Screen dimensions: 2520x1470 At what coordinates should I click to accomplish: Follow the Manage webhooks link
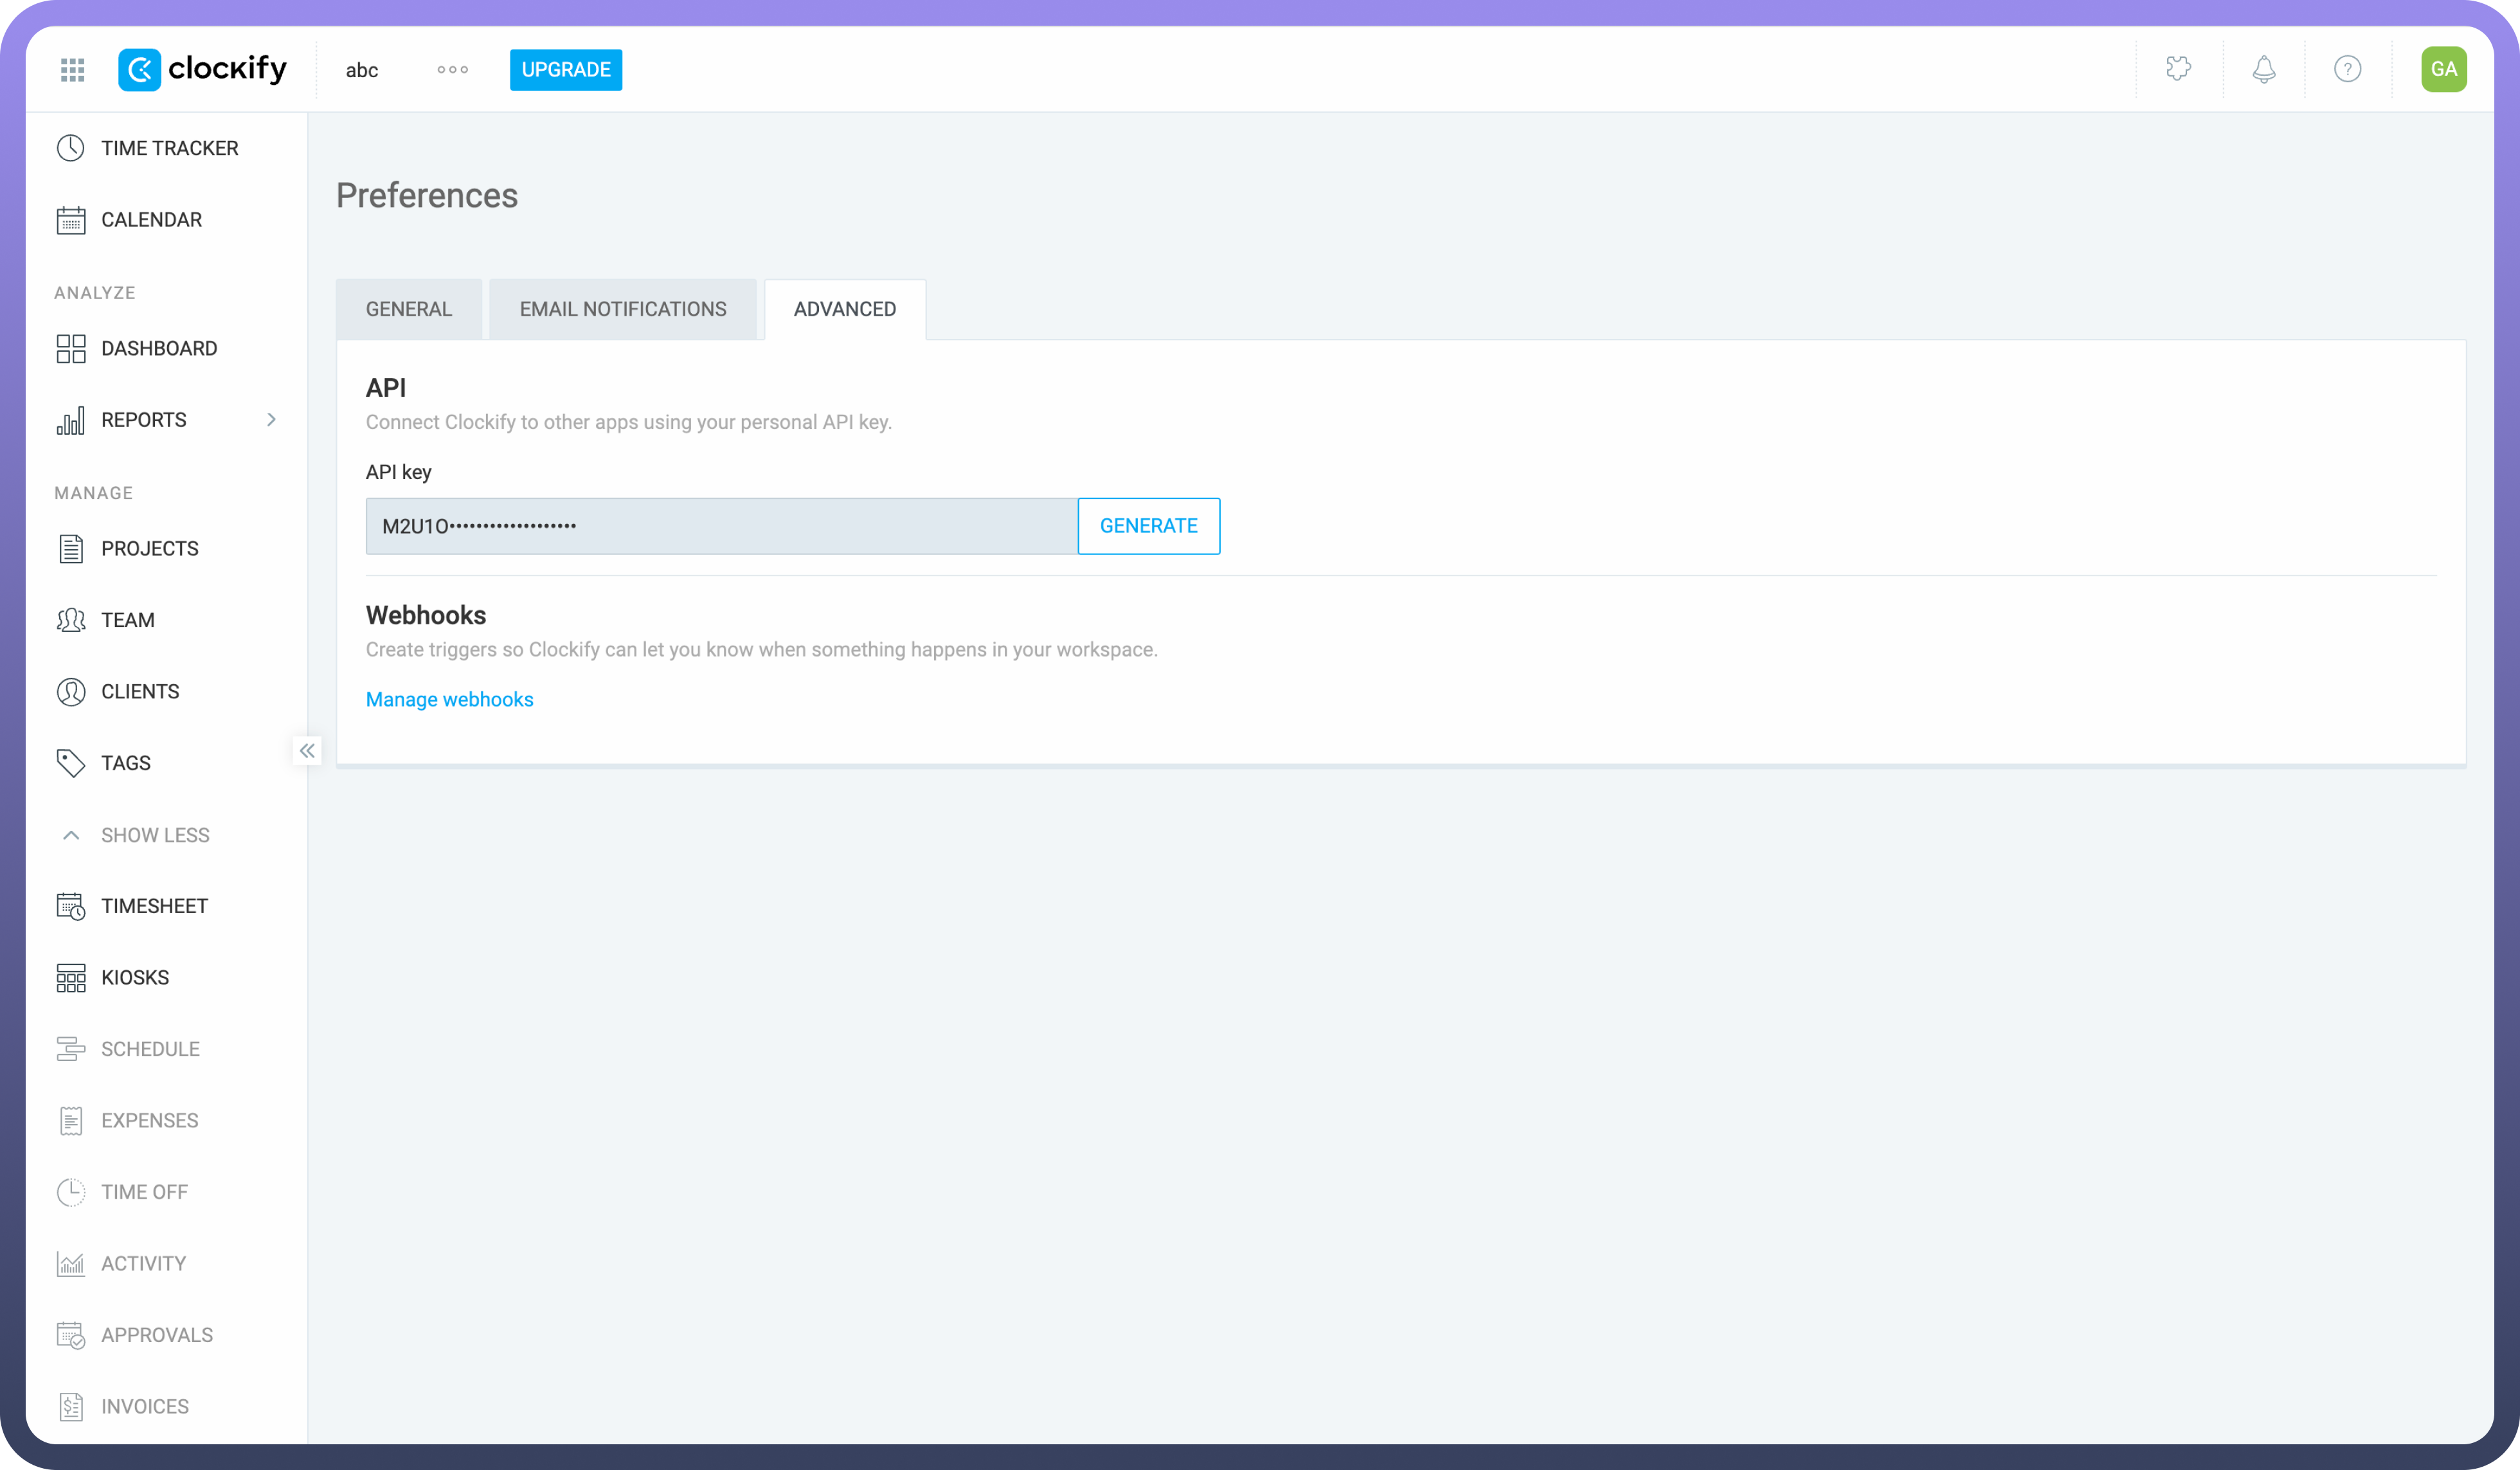point(449,699)
